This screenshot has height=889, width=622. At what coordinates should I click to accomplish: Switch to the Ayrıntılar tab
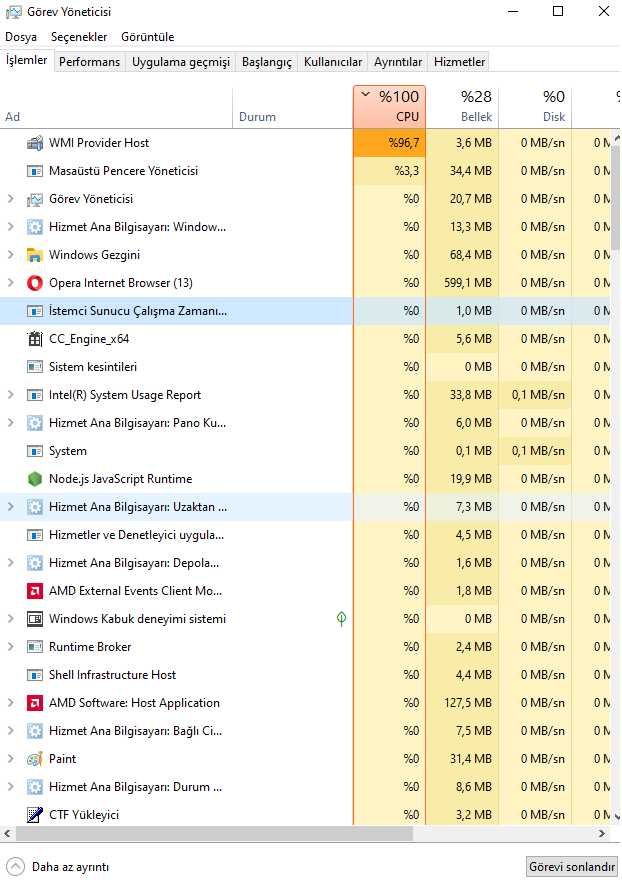pos(397,62)
